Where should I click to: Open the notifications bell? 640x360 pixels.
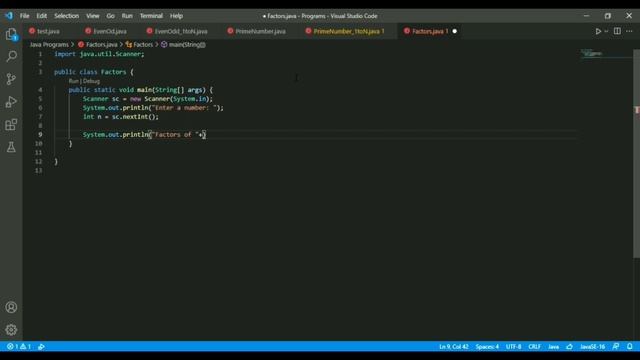click(630, 347)
